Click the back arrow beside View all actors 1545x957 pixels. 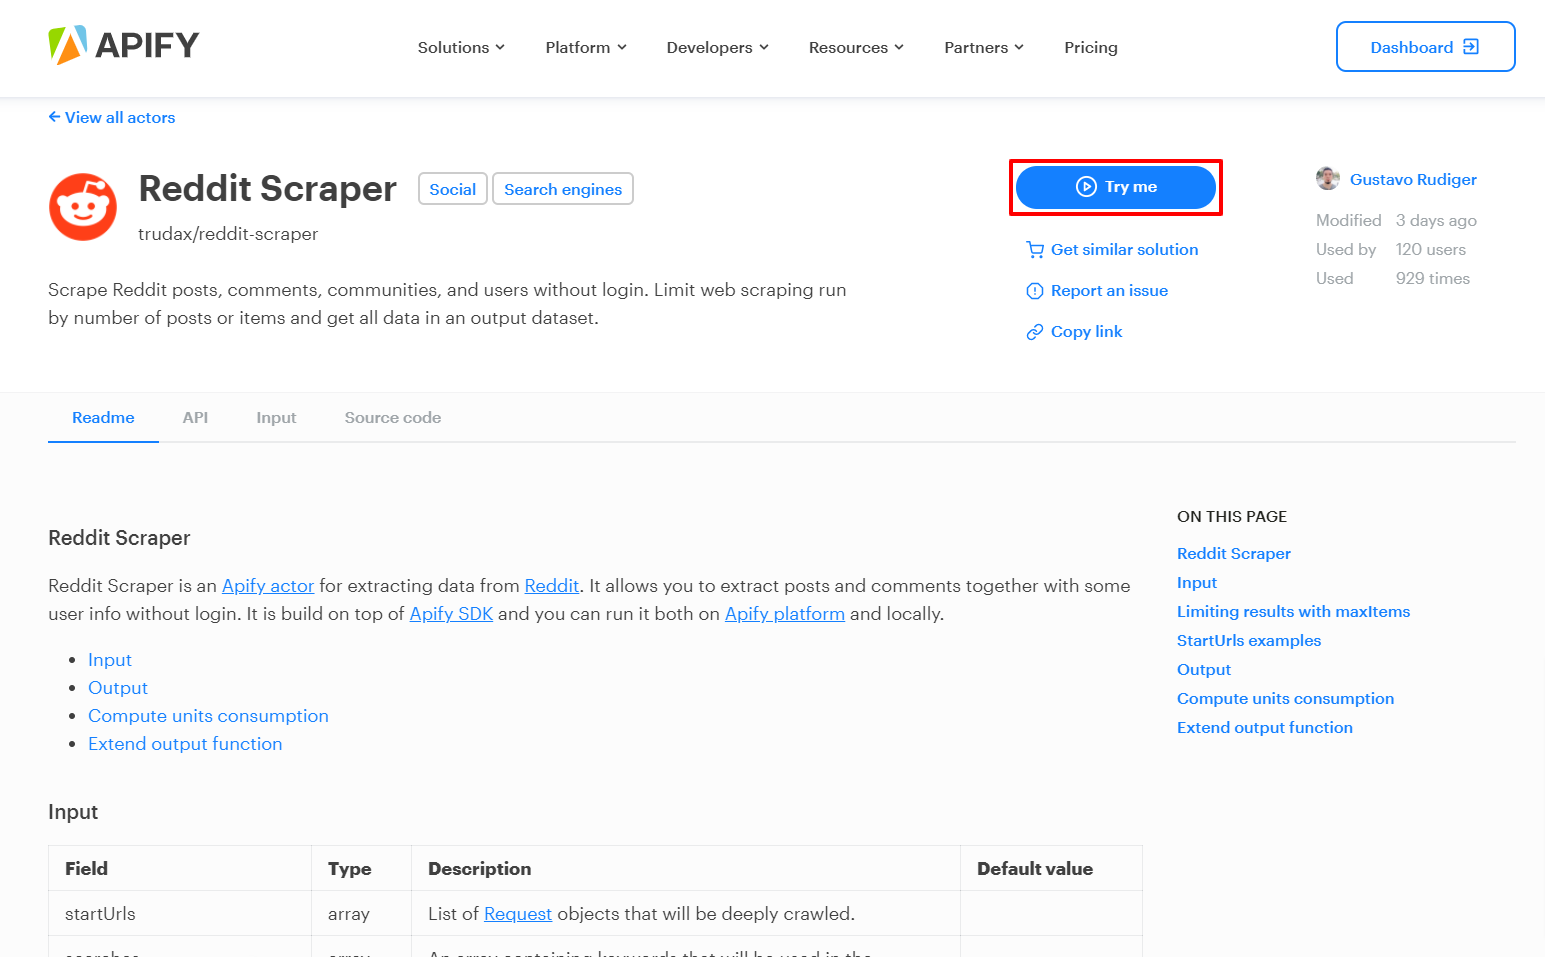[54, 117]
